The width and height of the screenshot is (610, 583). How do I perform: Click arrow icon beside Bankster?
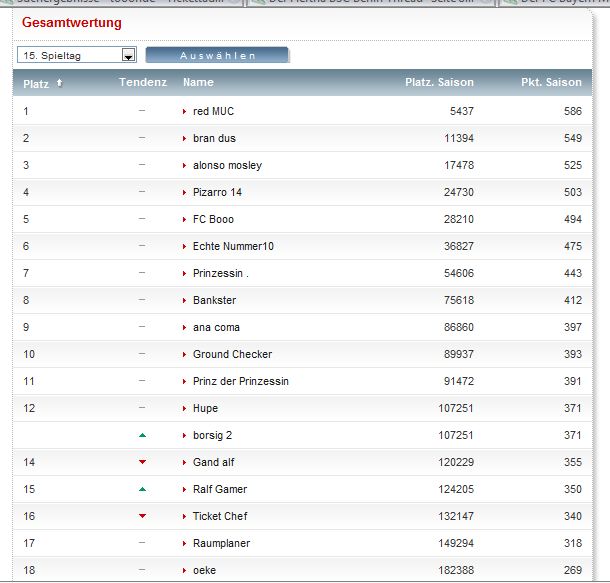pos(185,301)
